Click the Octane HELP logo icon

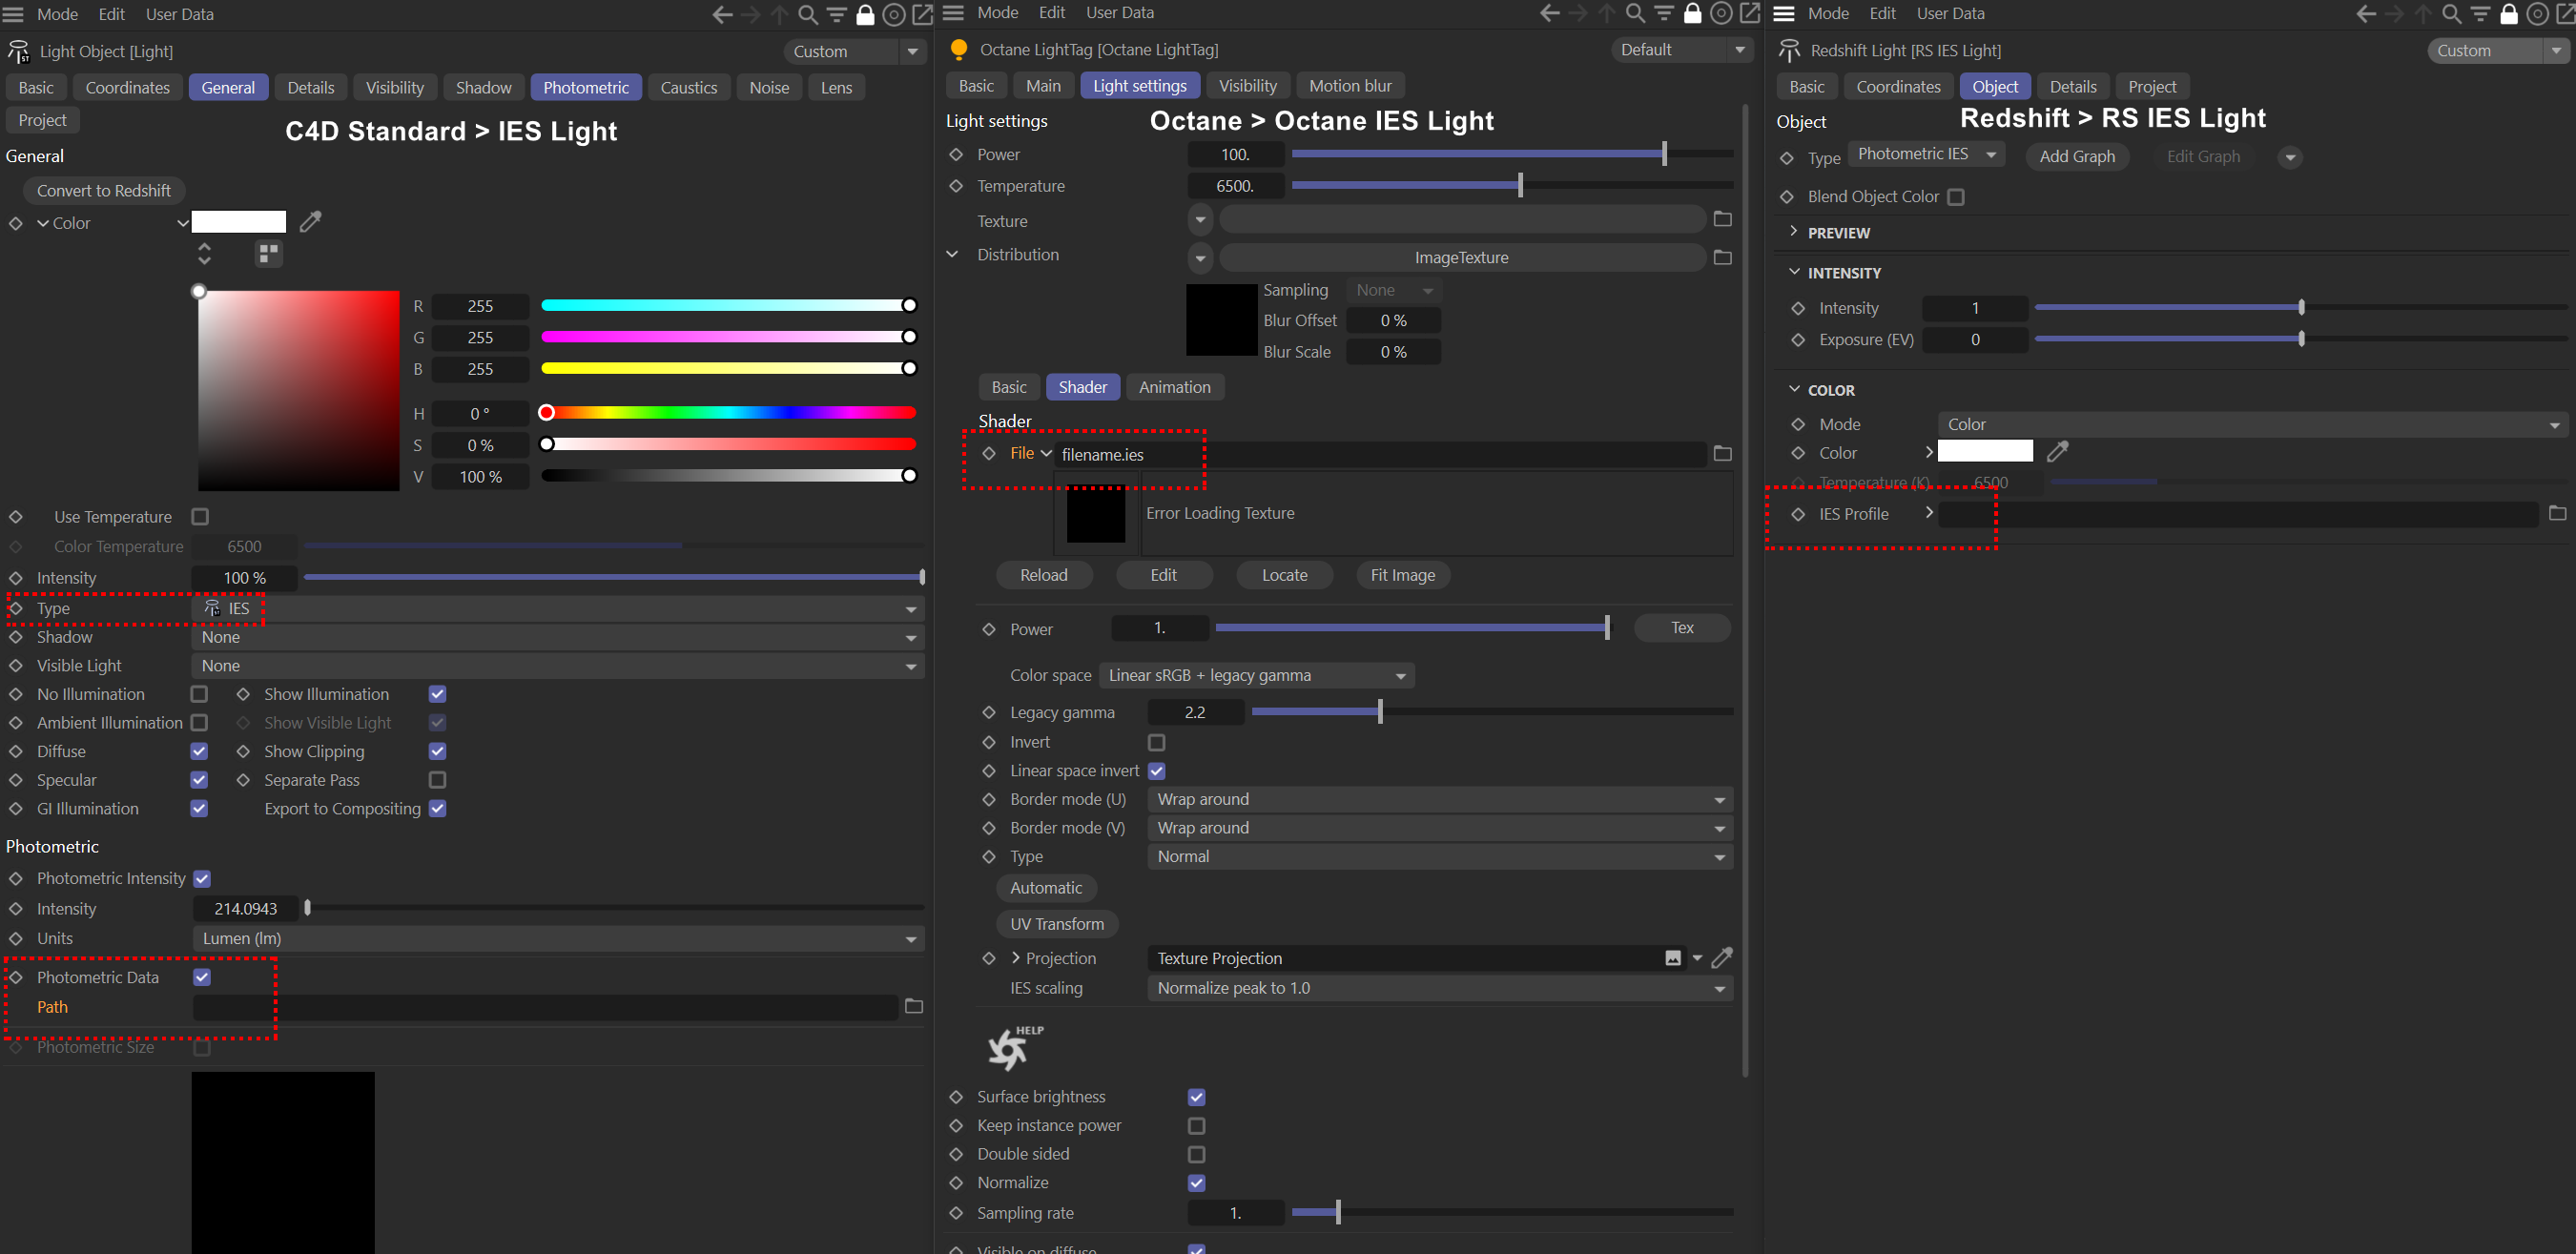click(1014, 1047)
